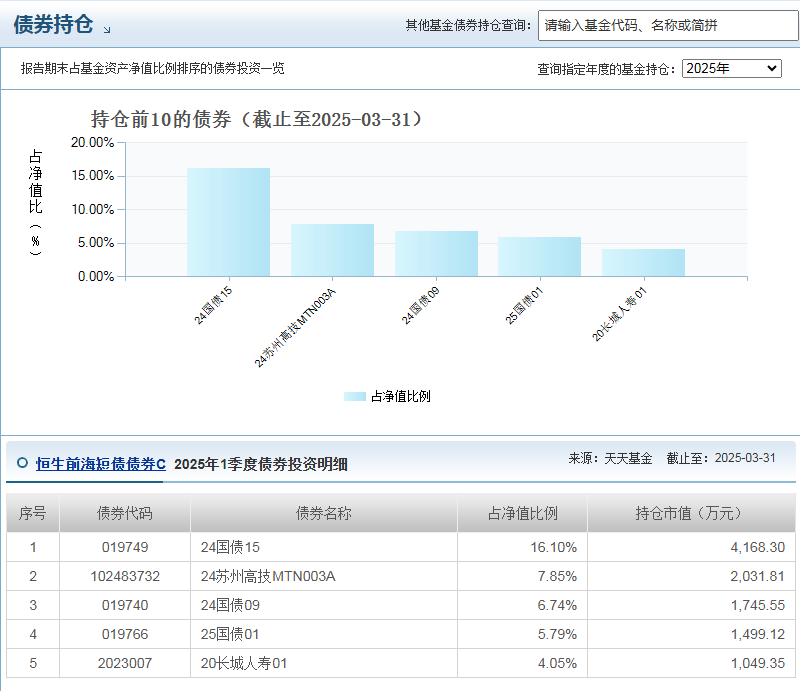Click the 25国债01 chart bar
Screen dimensions: 800x691
pos(539,257)
